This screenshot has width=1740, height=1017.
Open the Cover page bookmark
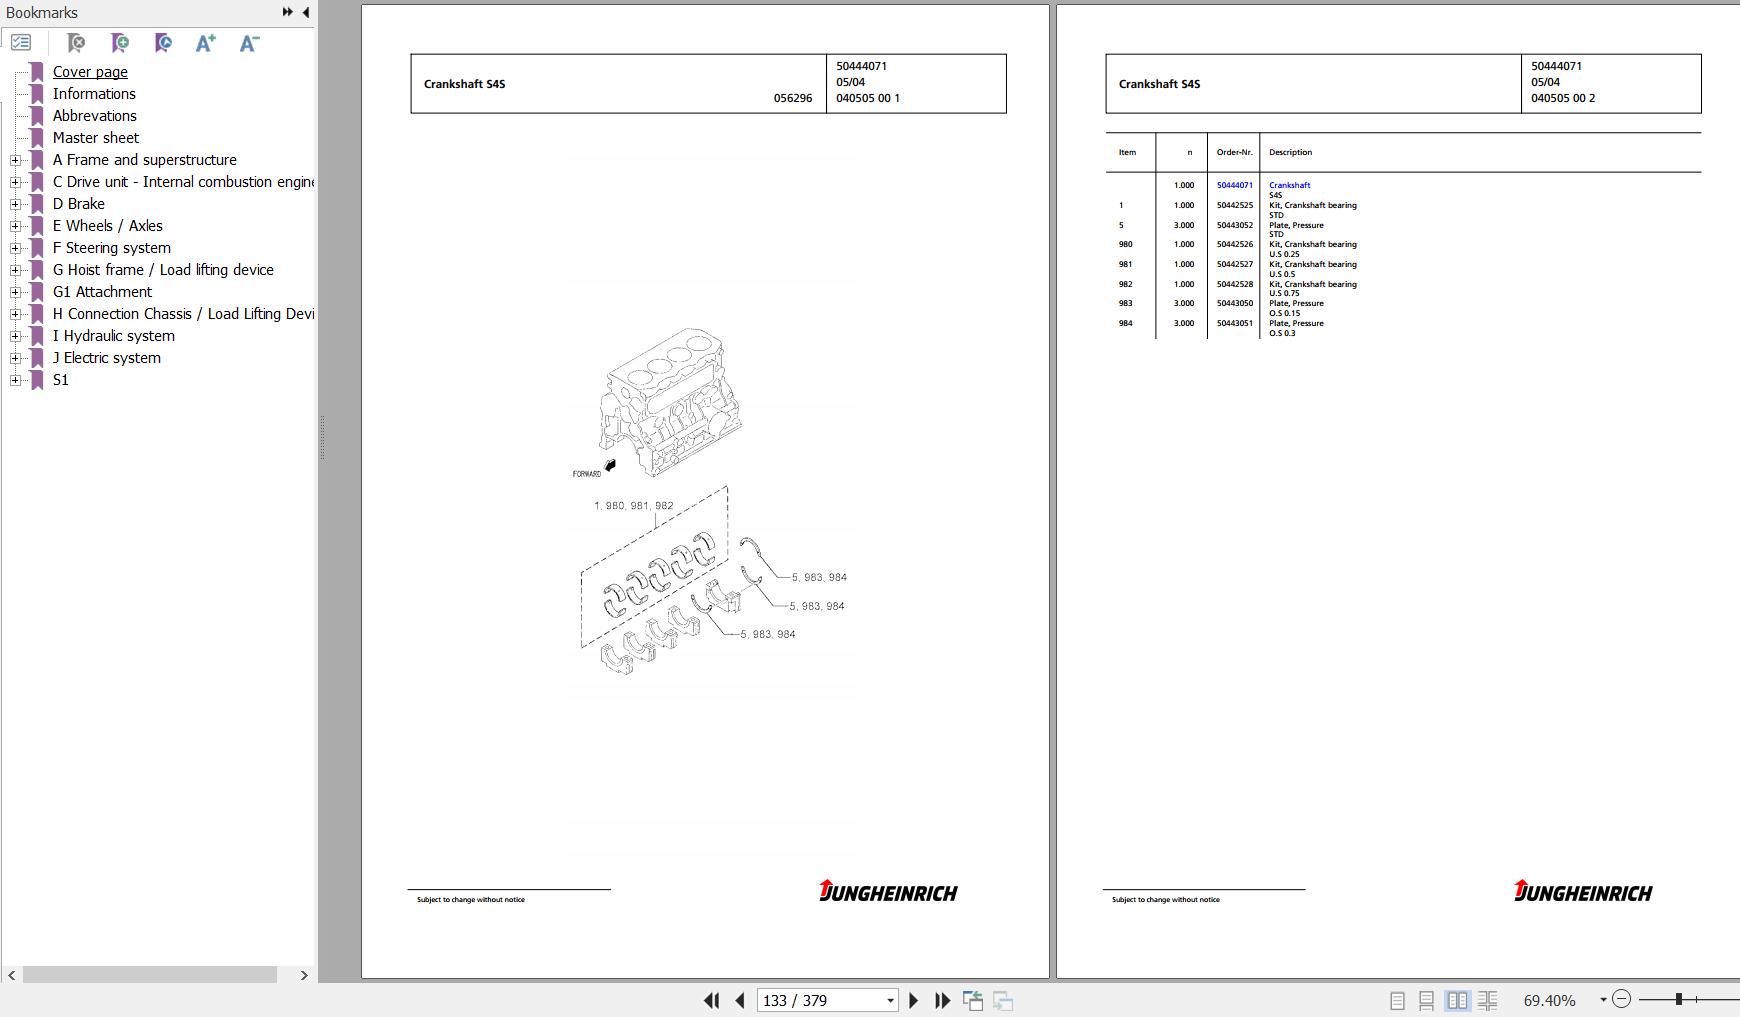pos(90,72)
